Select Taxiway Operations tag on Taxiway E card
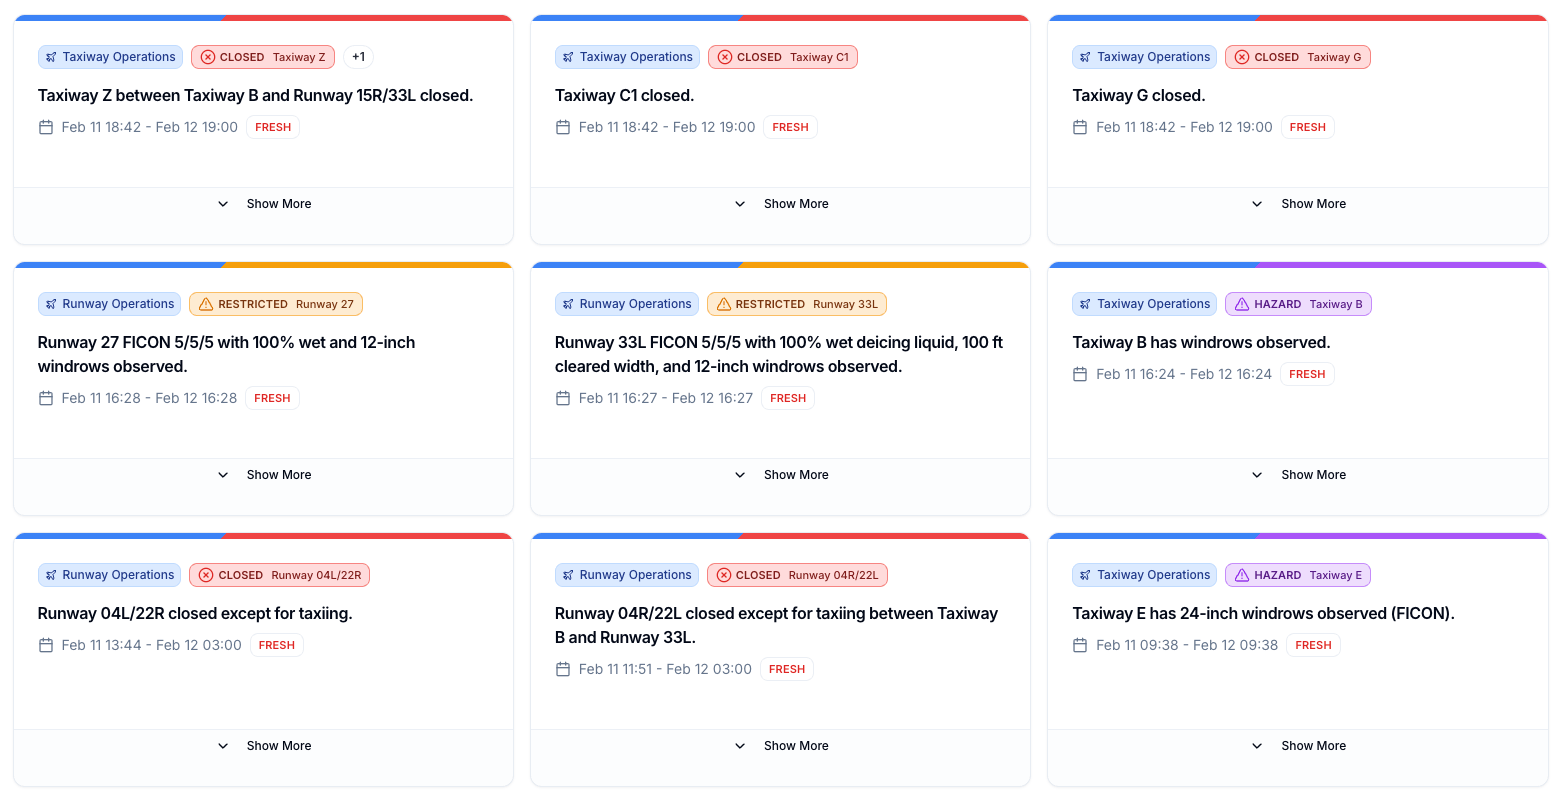The width and height of the screenshot is (1553, 795). [1145, 575]
